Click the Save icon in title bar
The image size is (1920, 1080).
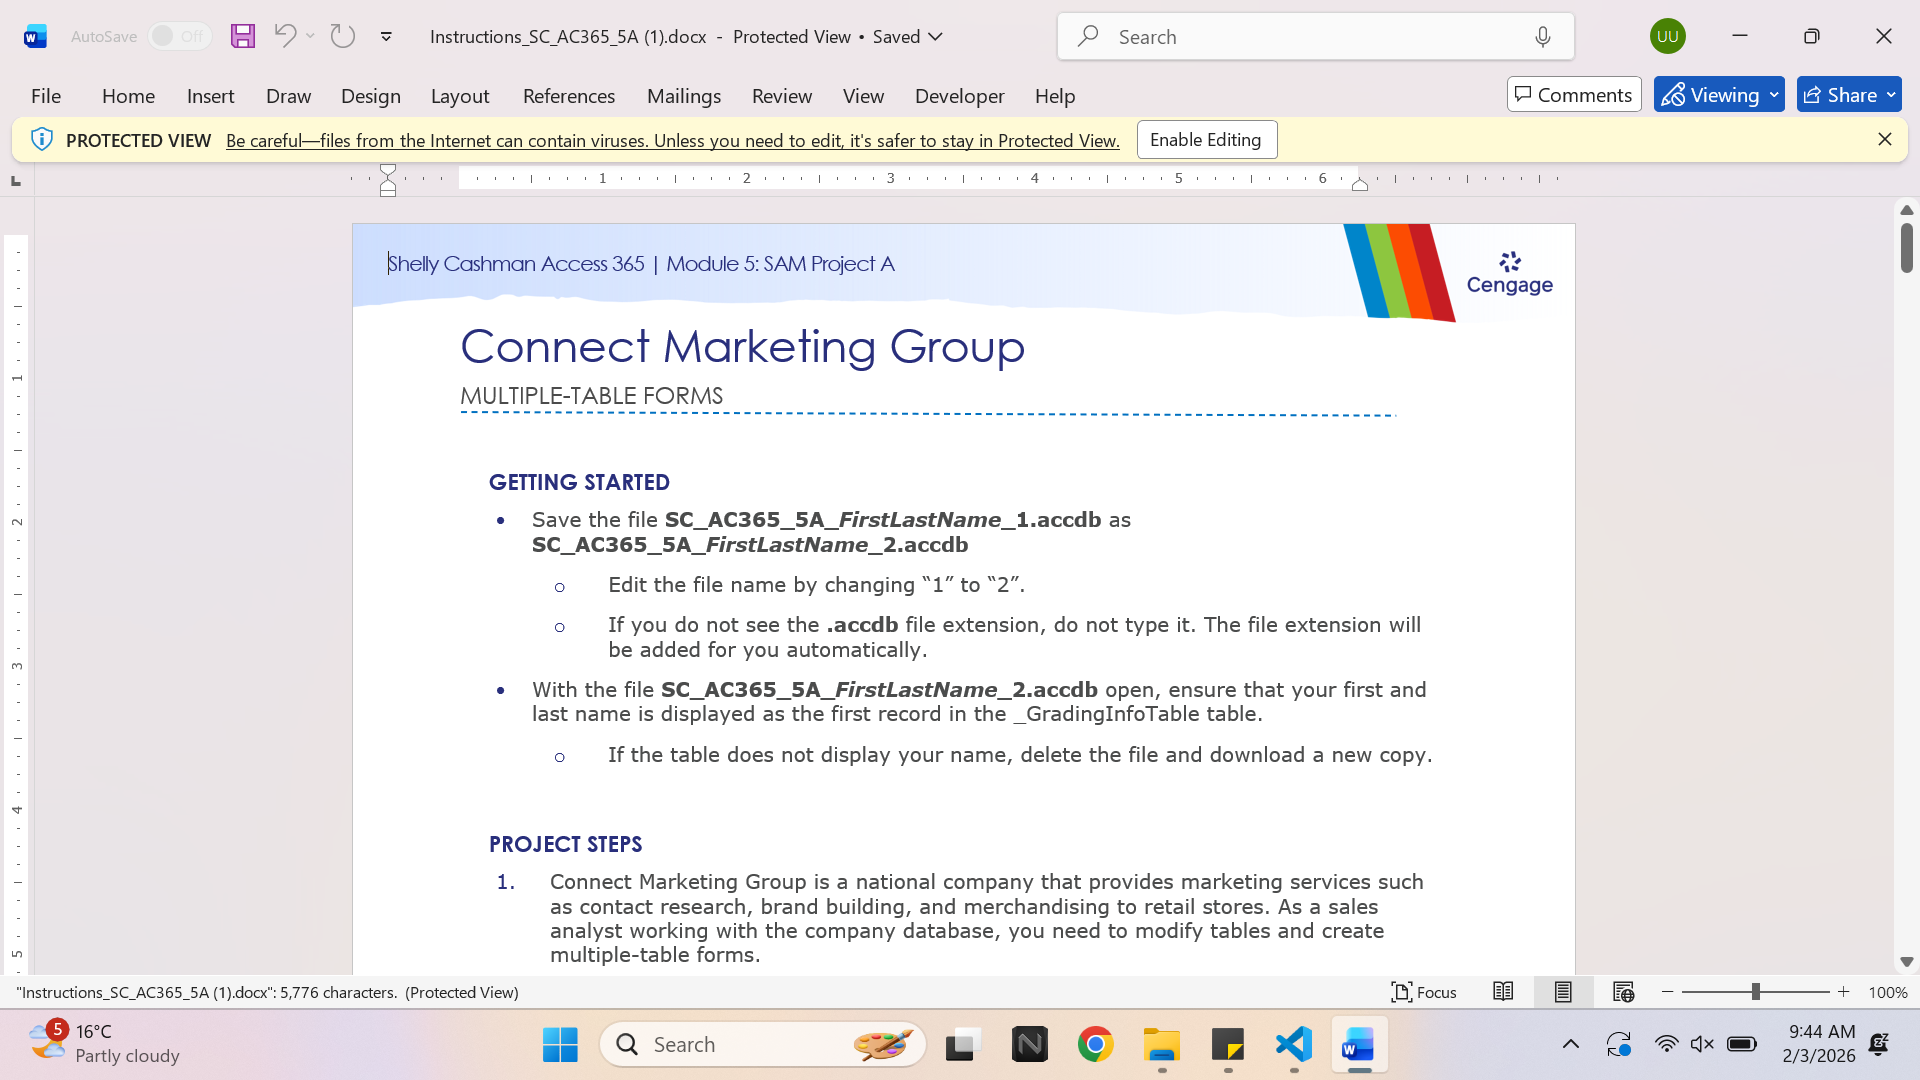[x=243, y=36]
